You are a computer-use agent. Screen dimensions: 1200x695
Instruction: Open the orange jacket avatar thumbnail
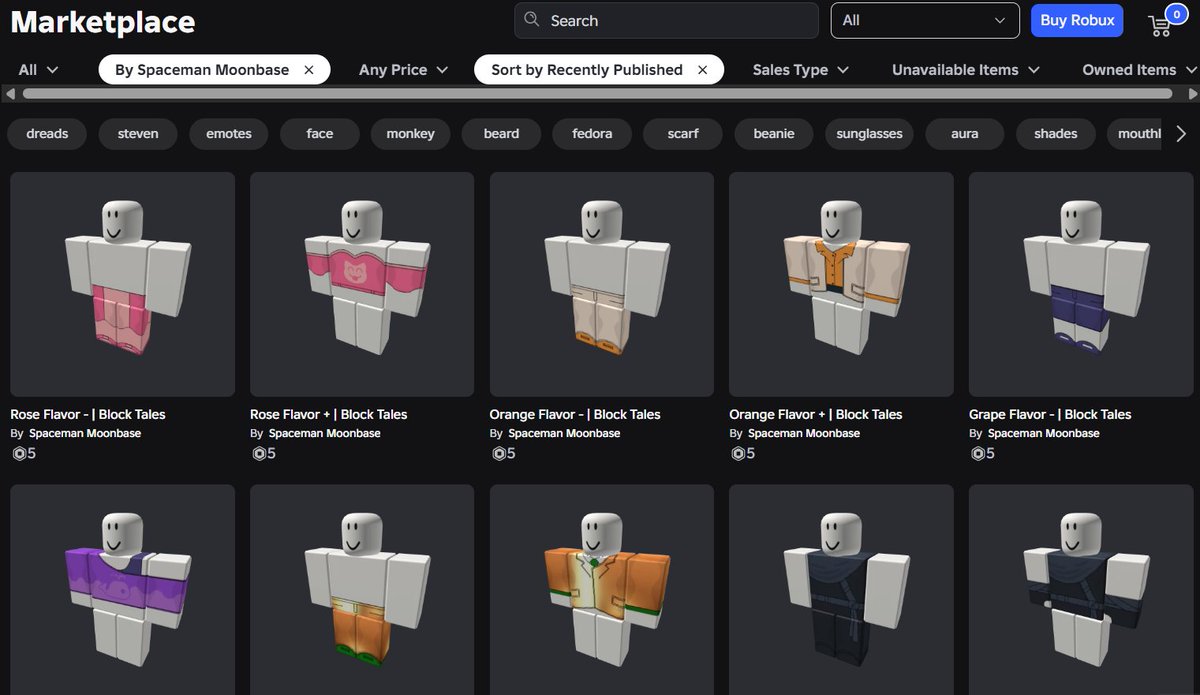click(x=602, y=590)
